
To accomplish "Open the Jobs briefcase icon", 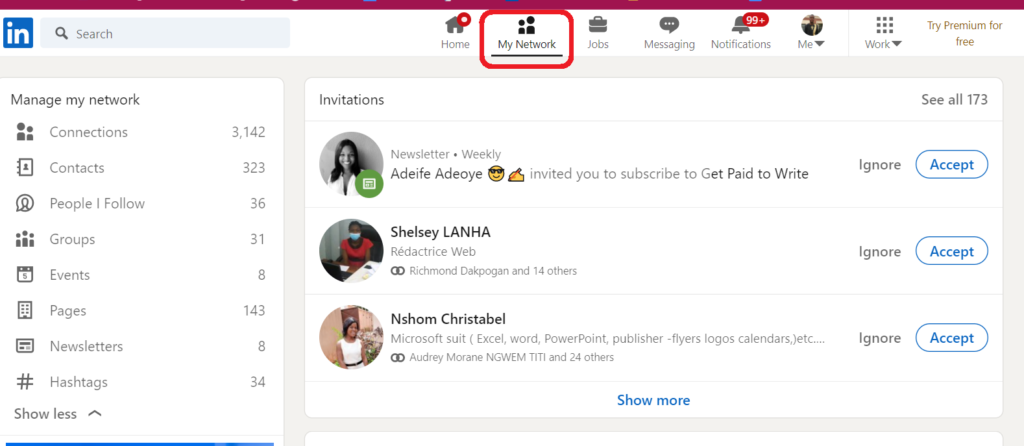I will [x=598, y=26].
